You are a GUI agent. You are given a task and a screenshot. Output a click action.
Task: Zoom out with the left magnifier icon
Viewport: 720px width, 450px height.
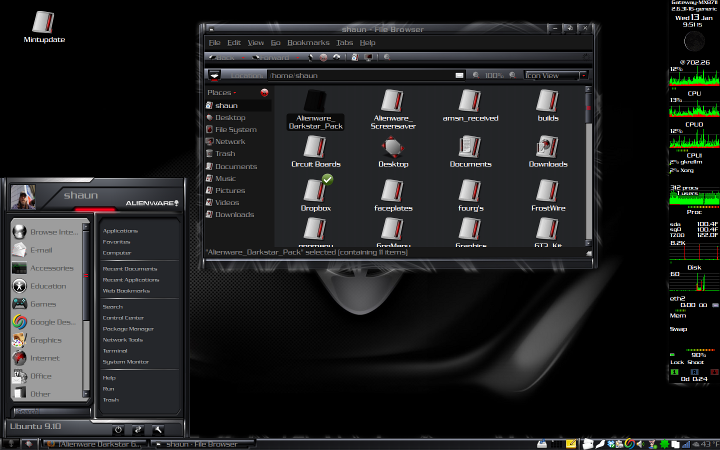tap(476, 75)
